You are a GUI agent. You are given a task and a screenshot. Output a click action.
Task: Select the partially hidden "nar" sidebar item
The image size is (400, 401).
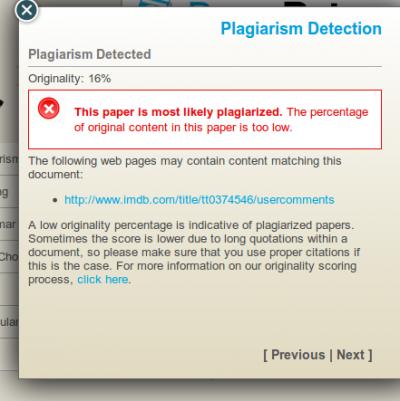pyautogui.click(x=8, y=224)
